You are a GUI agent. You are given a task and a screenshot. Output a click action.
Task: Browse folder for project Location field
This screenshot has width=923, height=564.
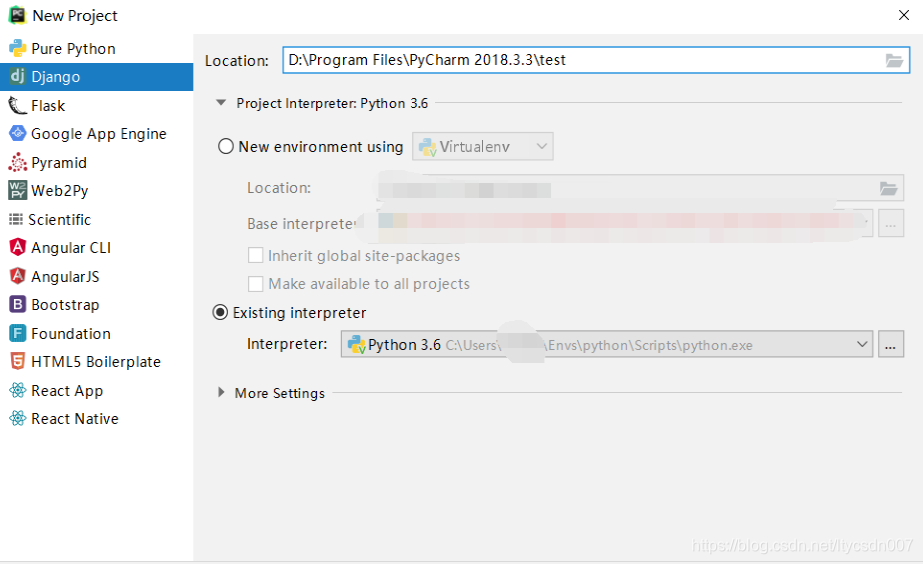point(894,60)
